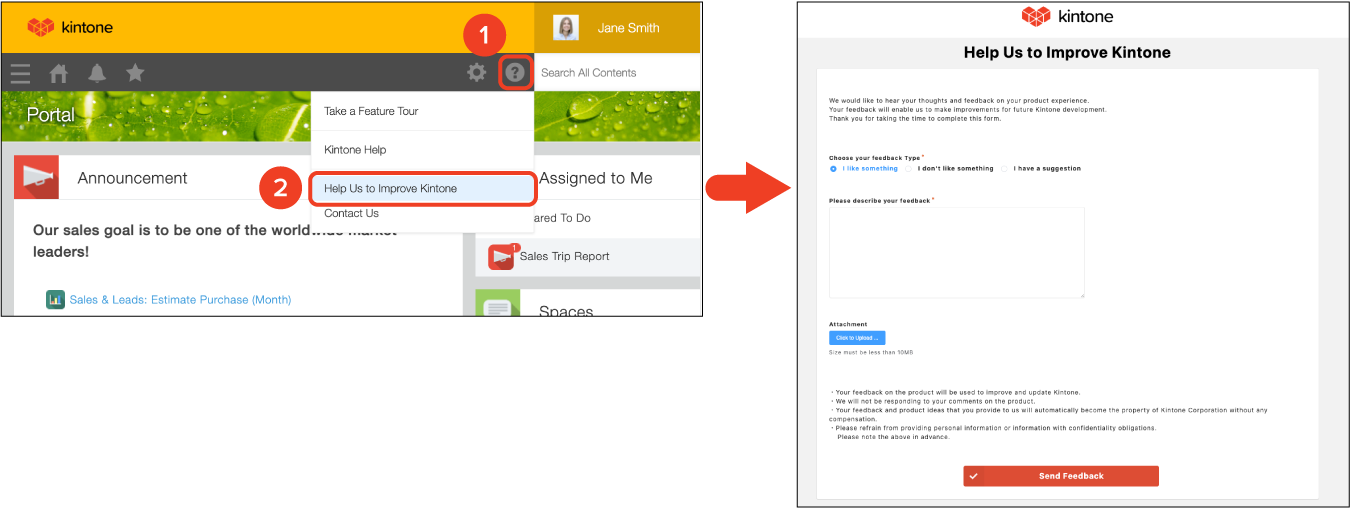Choose Contact Us in the help menu
This screenshot has width=1350, height=508.
click(351, 213)
